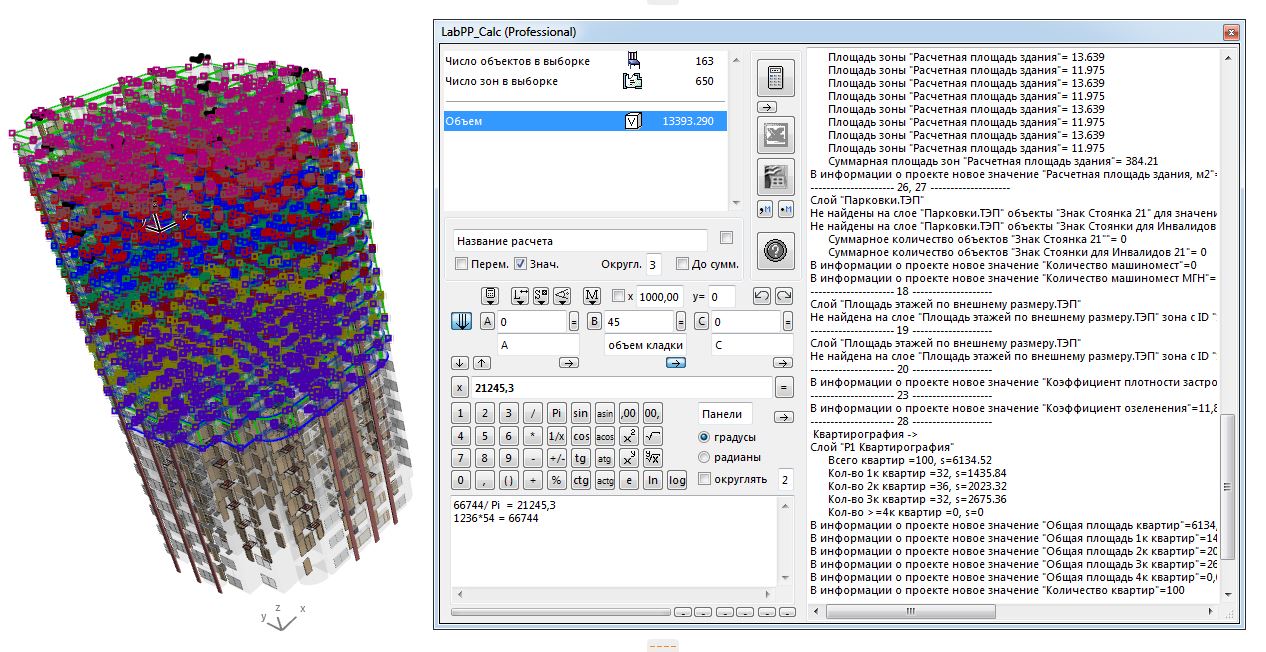Click the table report icon button

[777, 177]
